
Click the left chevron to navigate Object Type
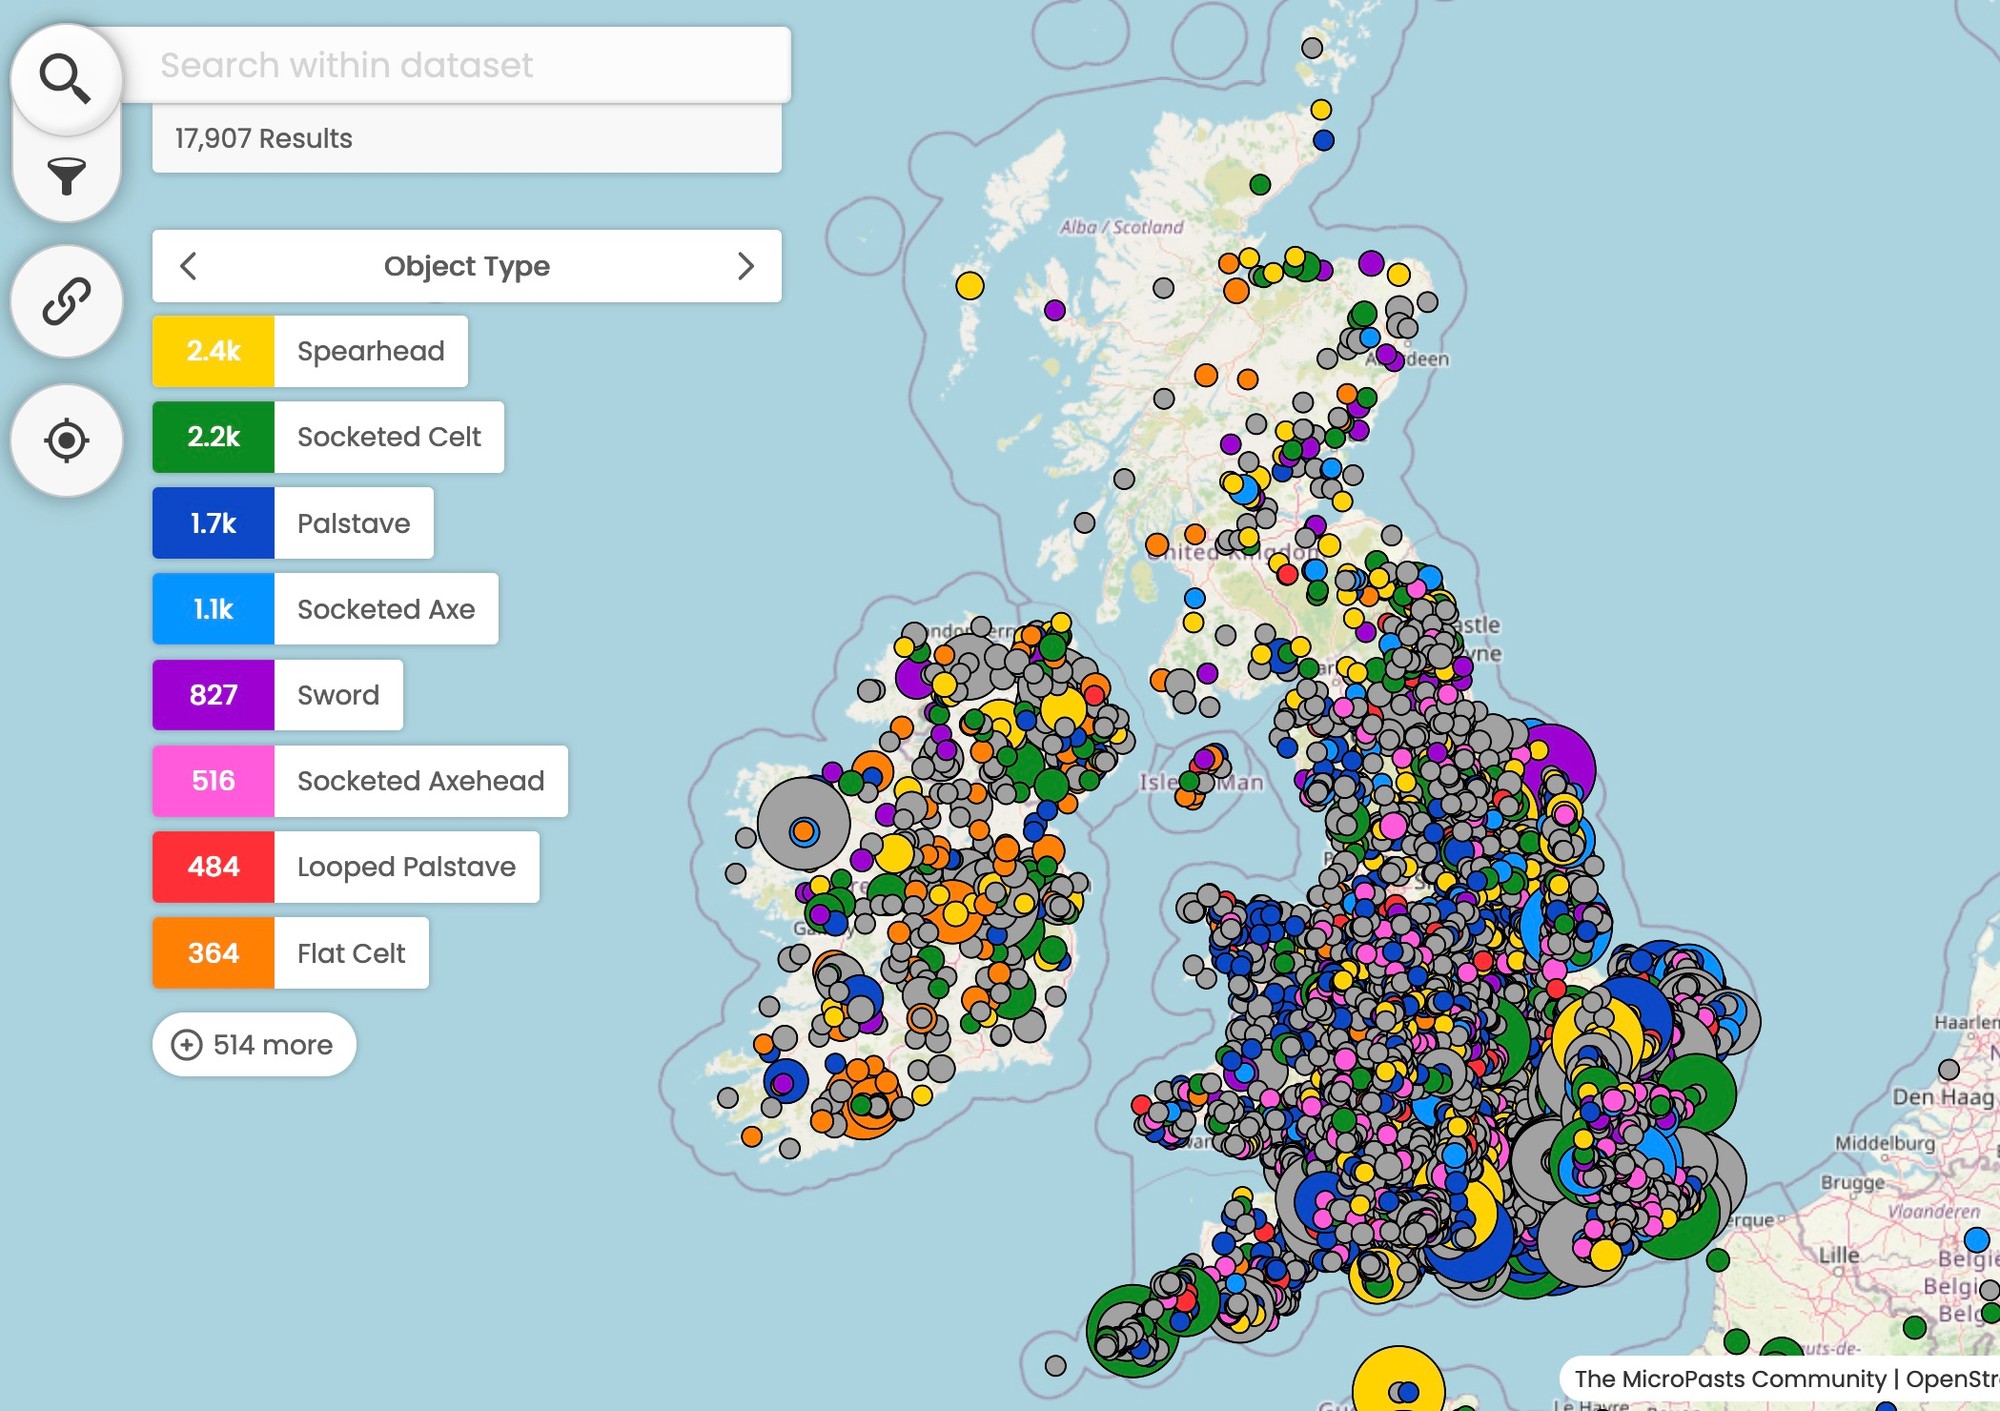[x=188, y=267]
